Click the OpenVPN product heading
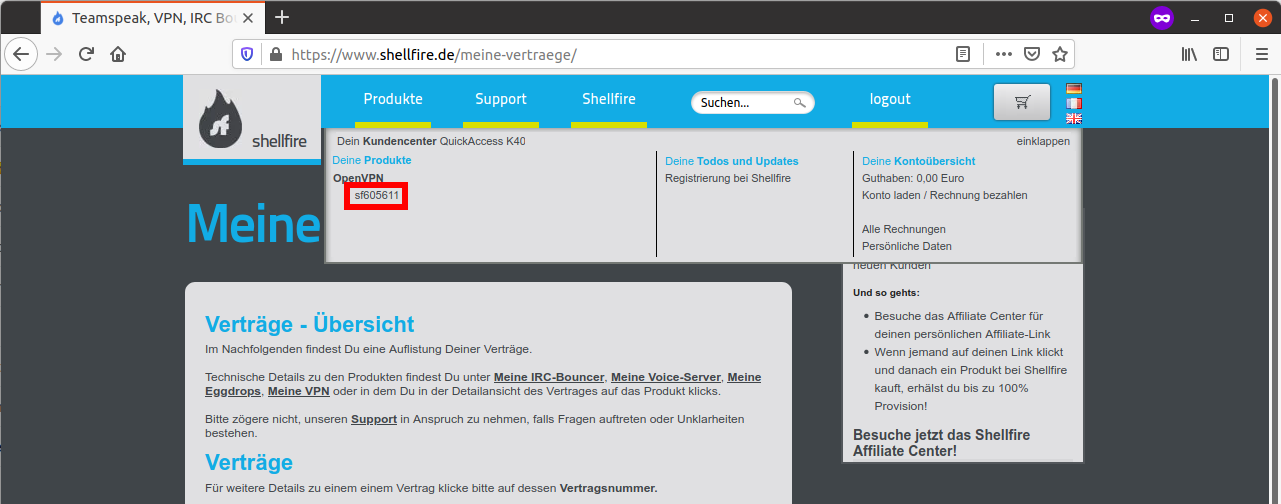Screen dimensions: 1281x504 (x=358, y=178)
